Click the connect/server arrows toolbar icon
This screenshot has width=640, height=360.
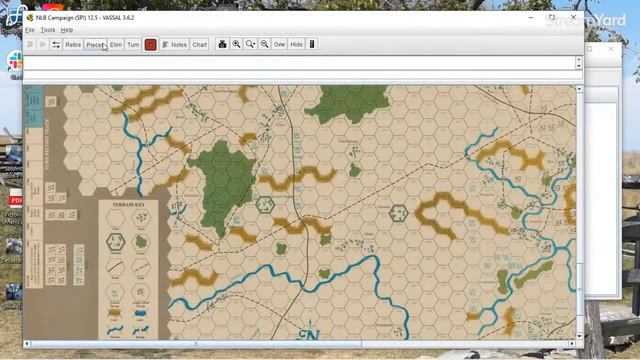[56, 44]
